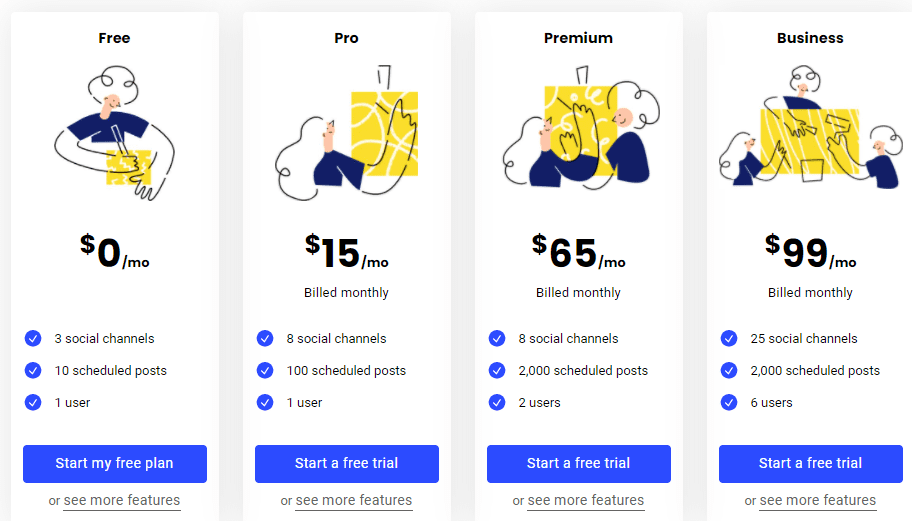This screenshot has height=521, width=912.
Task: Open see more features under Free
Action: pos(122,500)
